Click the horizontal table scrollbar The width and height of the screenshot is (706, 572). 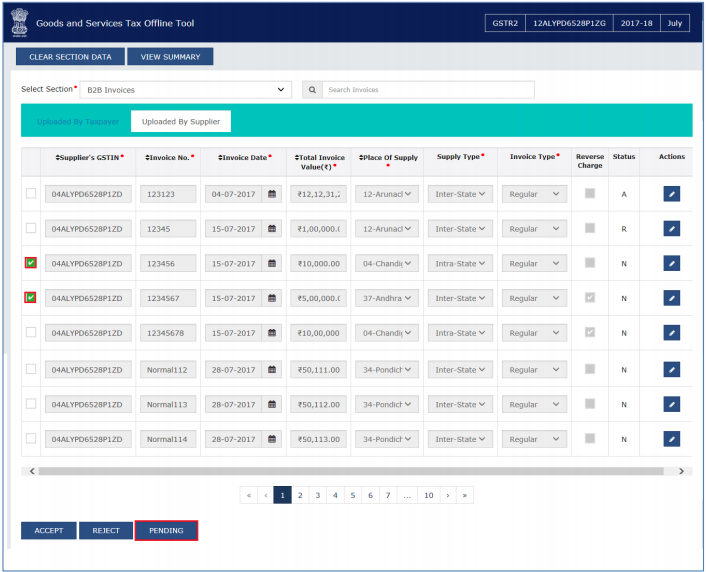[351, 471]
